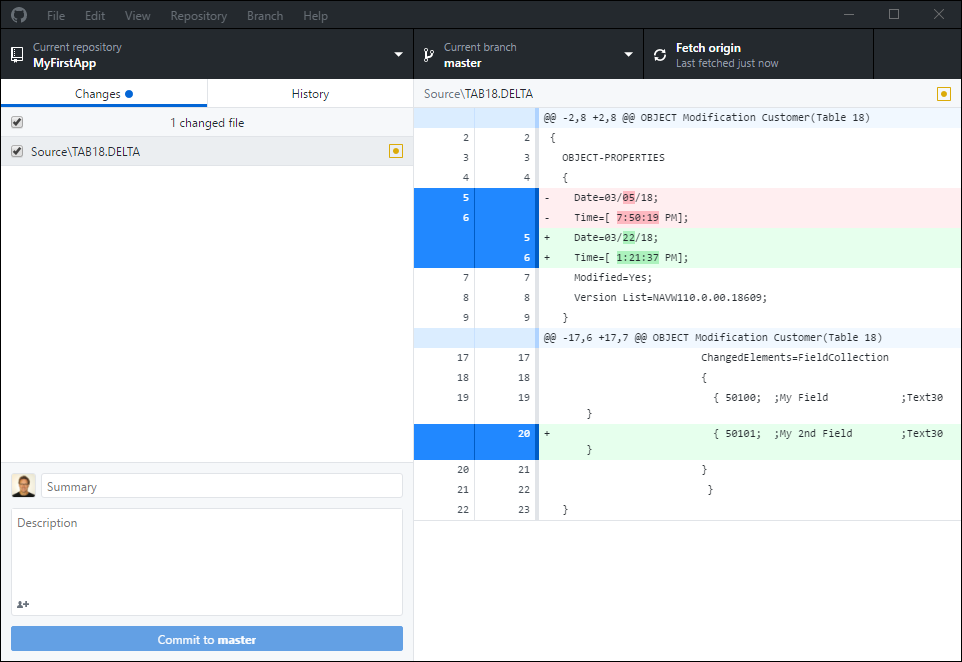Click the add co-authors icon in description box
Screen dimensions: 962x662
pyautogui.click(x=23, y=604)
